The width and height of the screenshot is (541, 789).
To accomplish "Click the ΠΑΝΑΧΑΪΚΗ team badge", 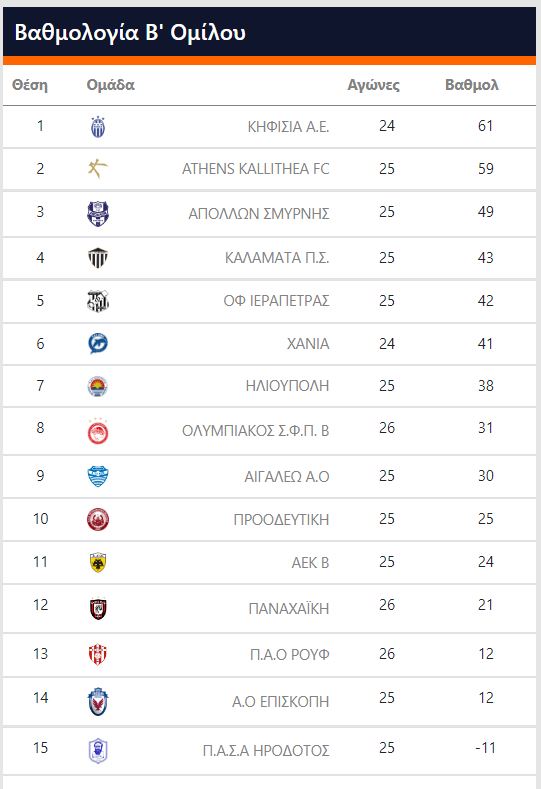I will [98, 608].
